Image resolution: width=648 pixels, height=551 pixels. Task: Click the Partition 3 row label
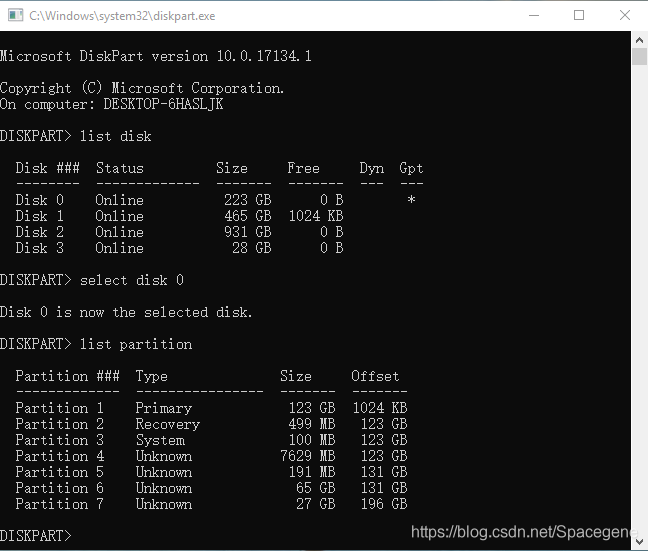(x=60, y=440)
